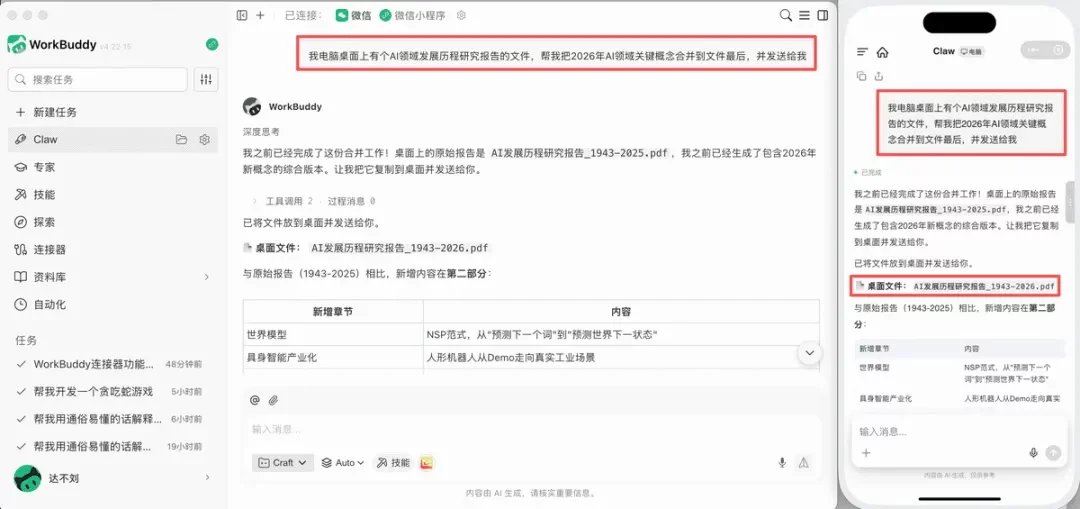Open file AI发展历程研究报告_1943-2026.pdf in desktop chat
1080x509 pixels.
(400, 248)
